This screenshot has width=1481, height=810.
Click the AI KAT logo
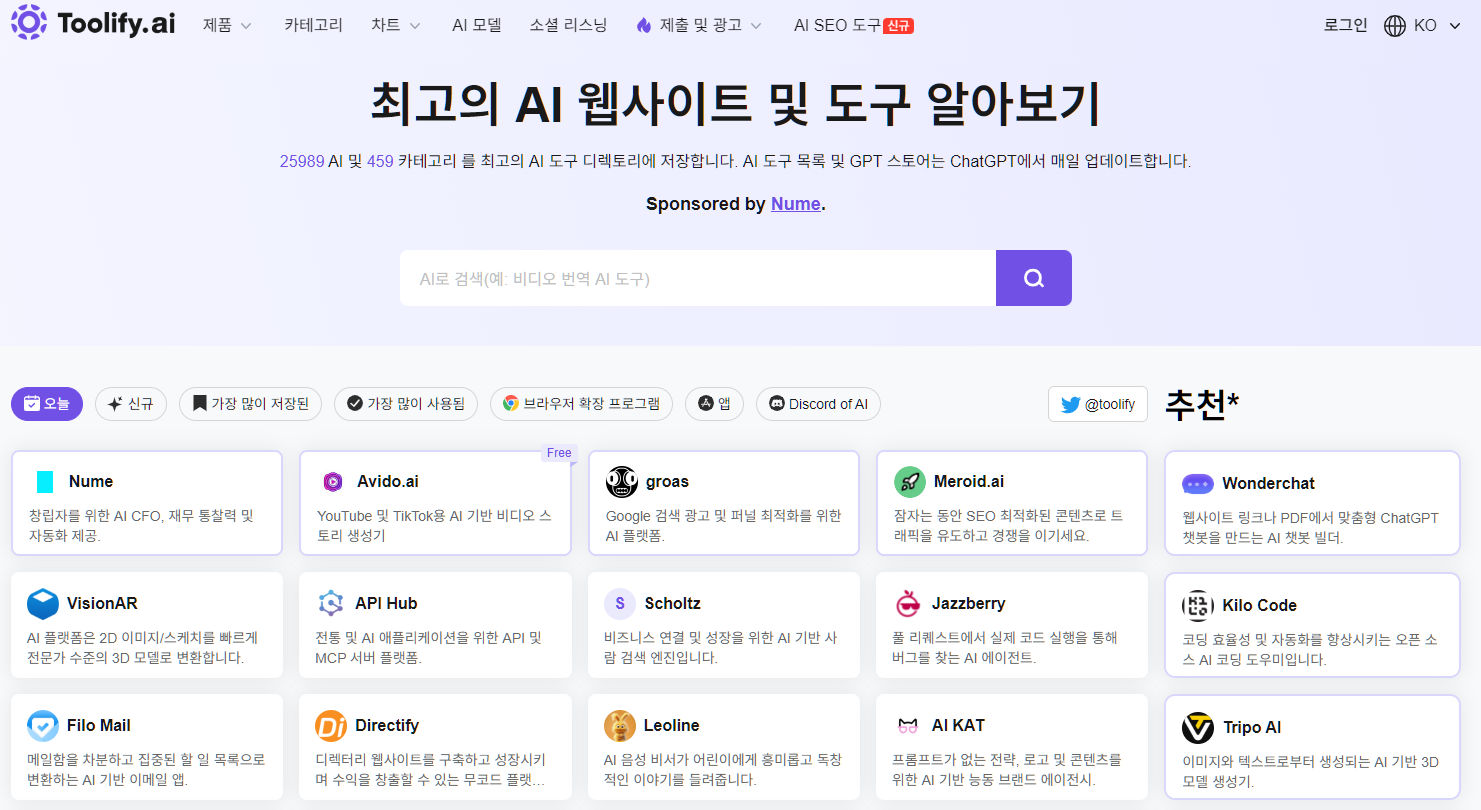pos(908,726)
